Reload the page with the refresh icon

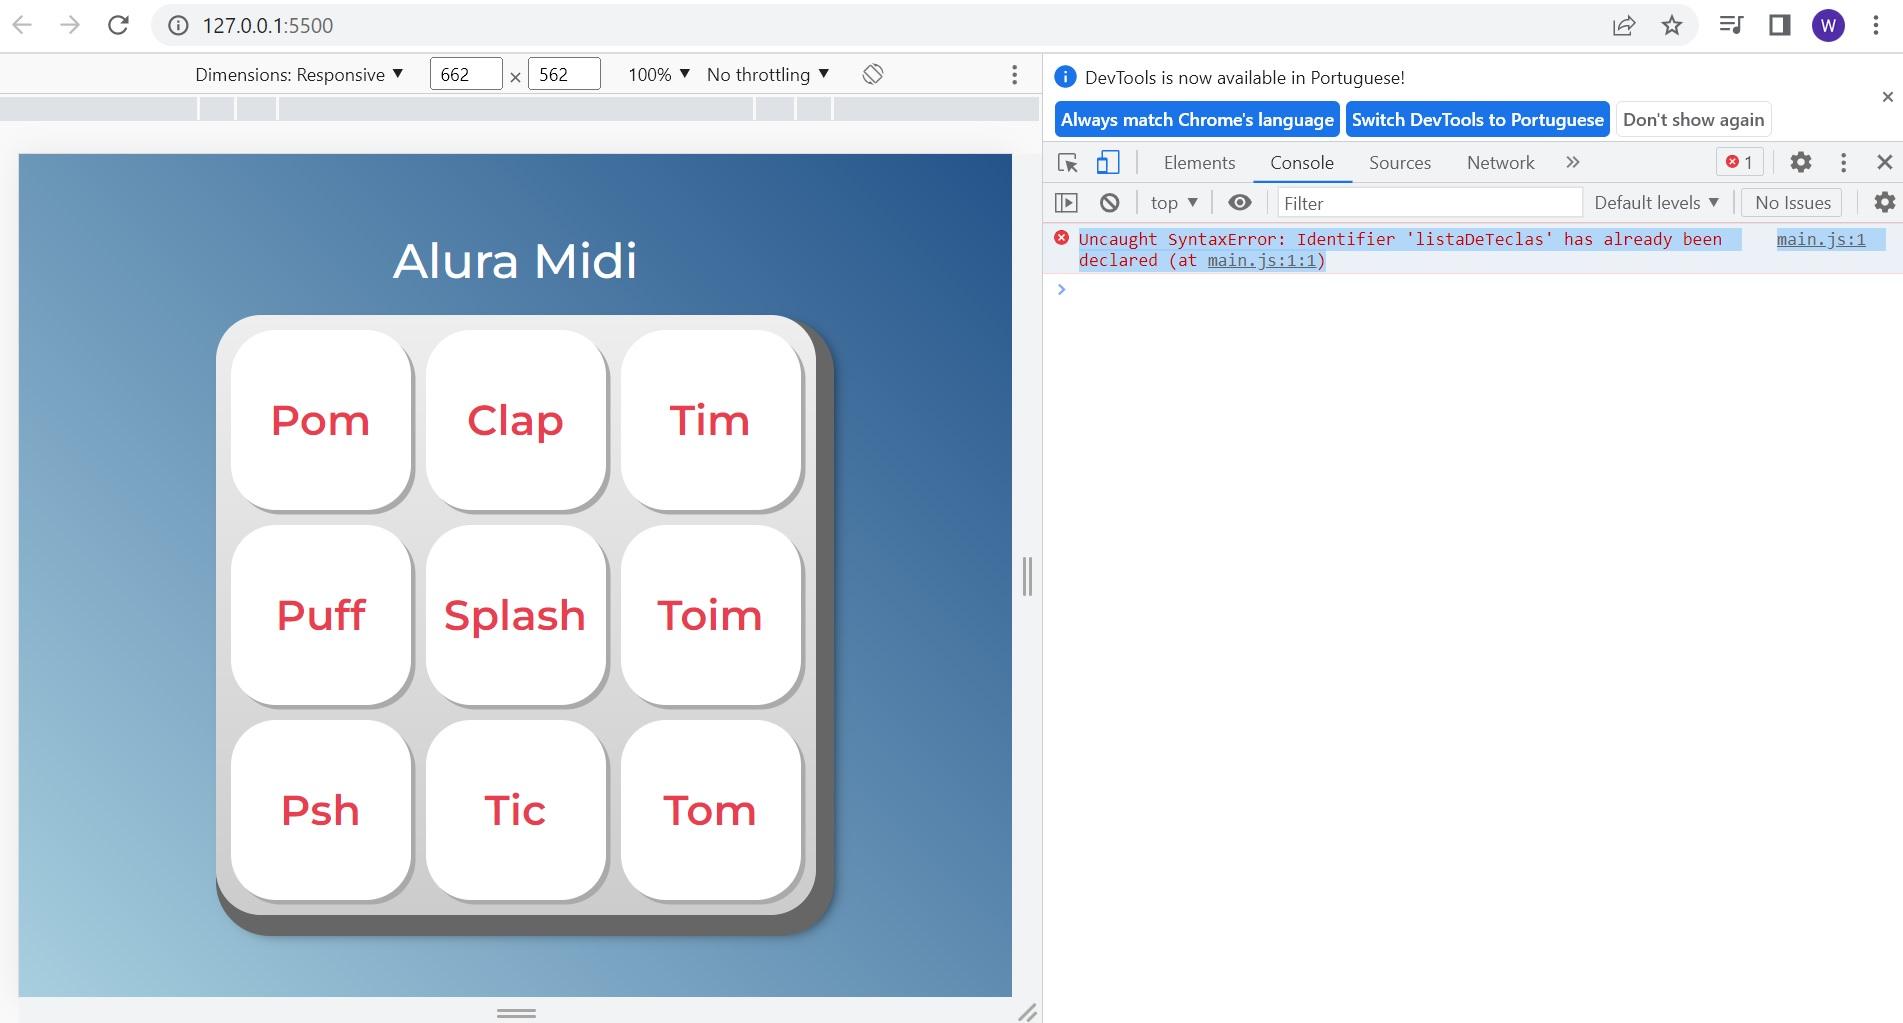118,25
